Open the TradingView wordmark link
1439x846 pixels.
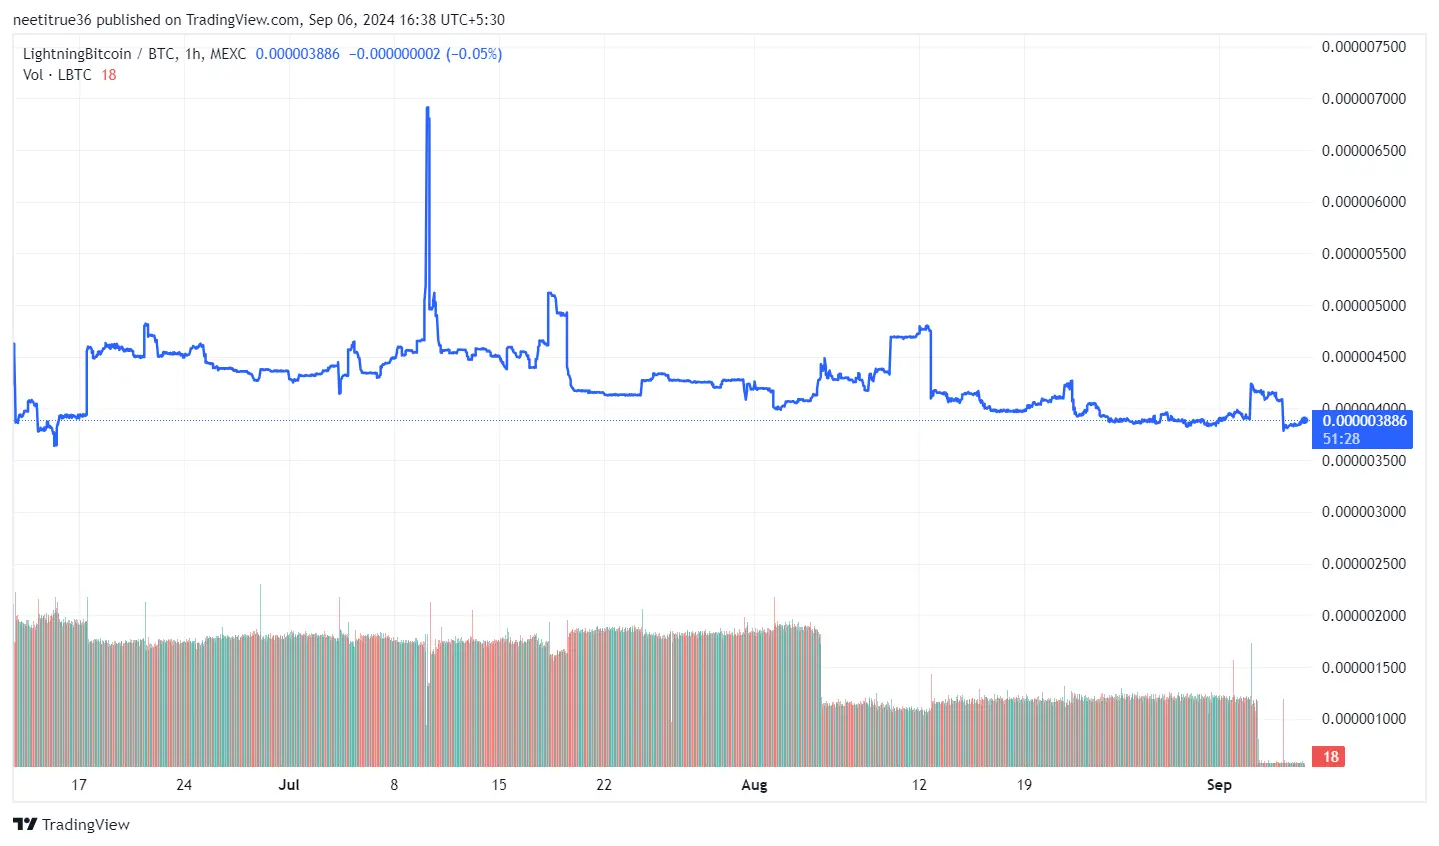(85, 824)
